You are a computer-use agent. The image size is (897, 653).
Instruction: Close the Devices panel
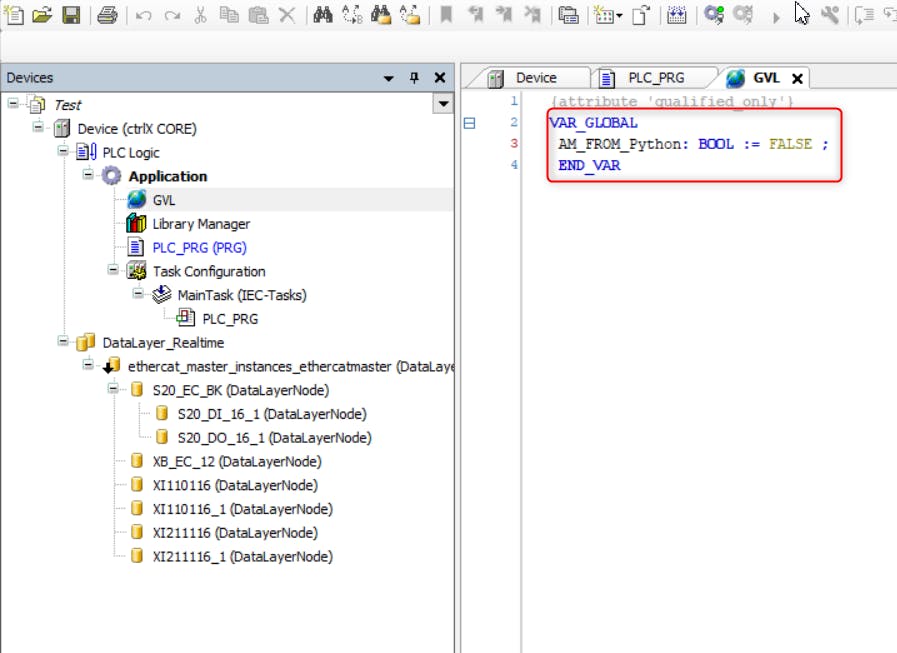(x=440, y=78)
